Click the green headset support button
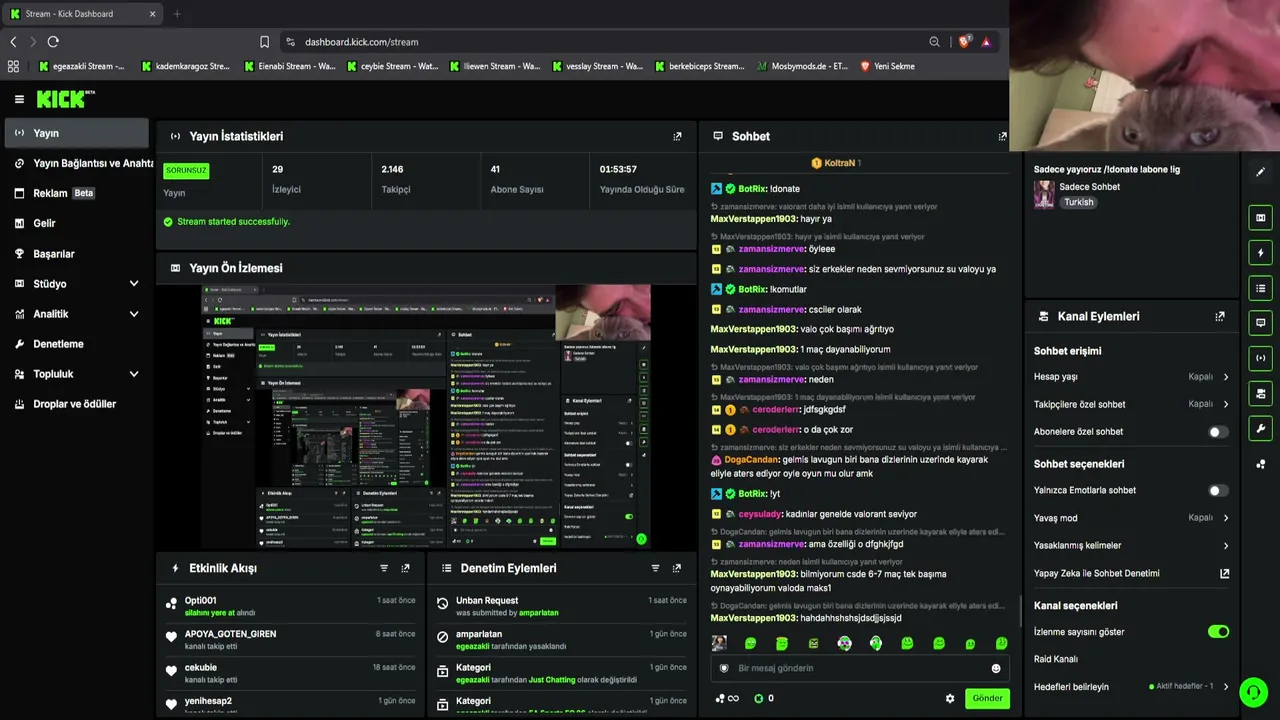 pyautogui.click(x=1253, y=692)
